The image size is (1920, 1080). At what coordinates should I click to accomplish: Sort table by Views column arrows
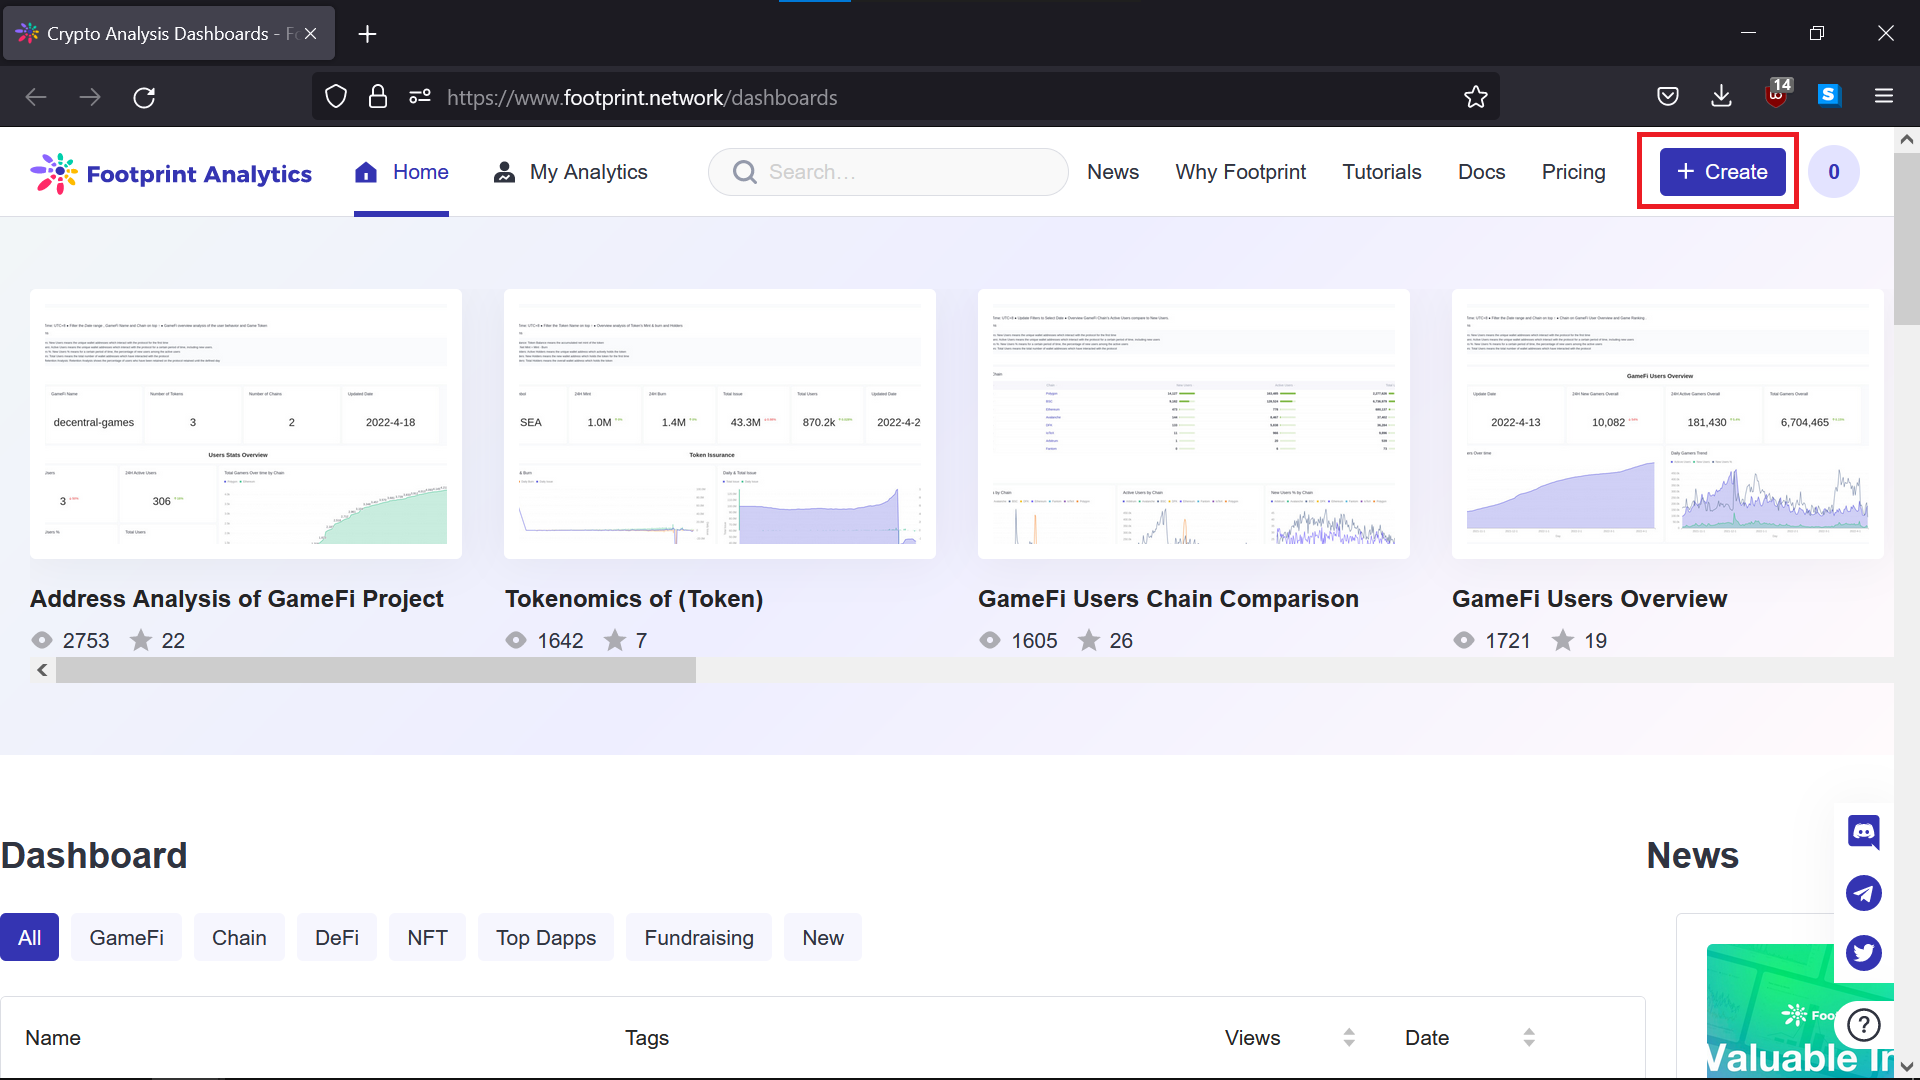coord(1349,1038)
